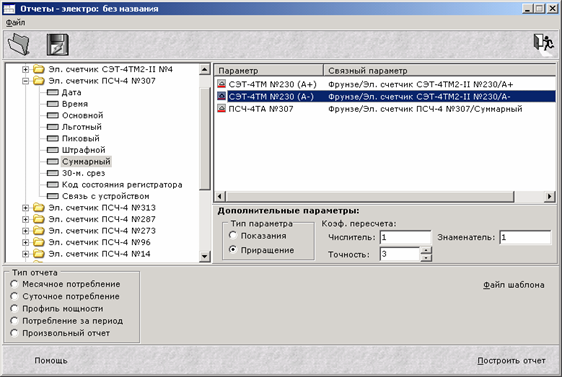Expand the ПСЧ-4 №14 tree node

click(25, 254)
